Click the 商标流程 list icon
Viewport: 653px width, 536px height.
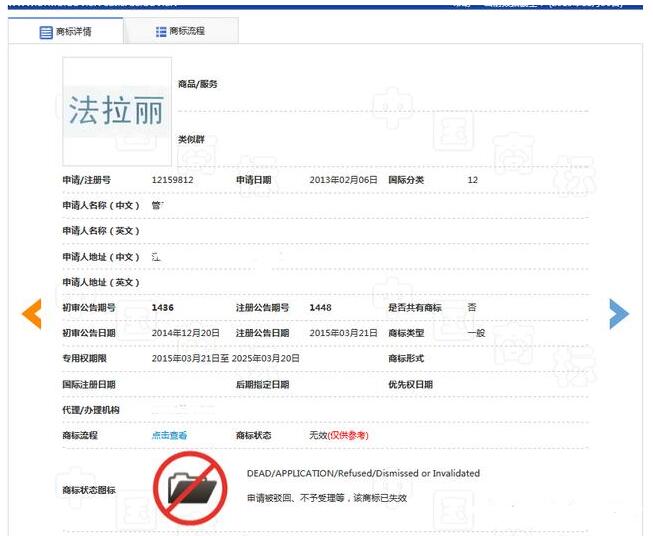tap(161, 32)
